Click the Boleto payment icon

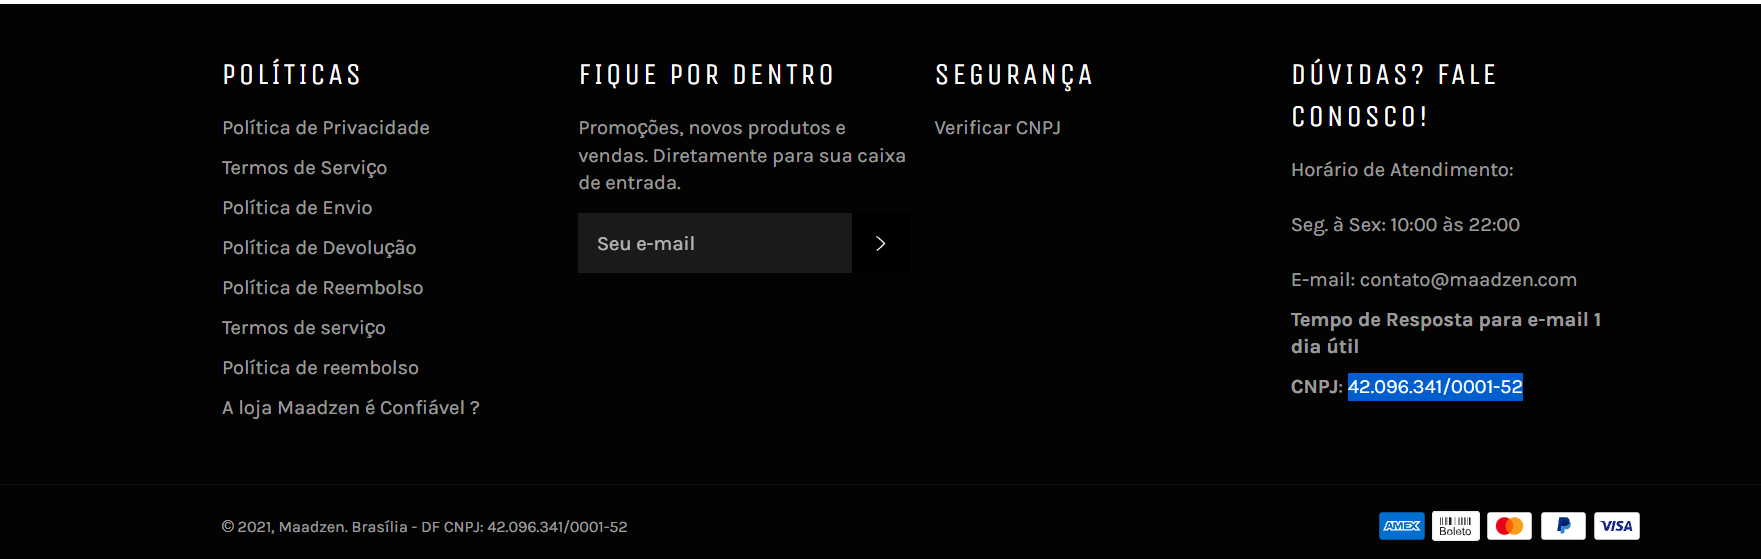coord(1455,526)
